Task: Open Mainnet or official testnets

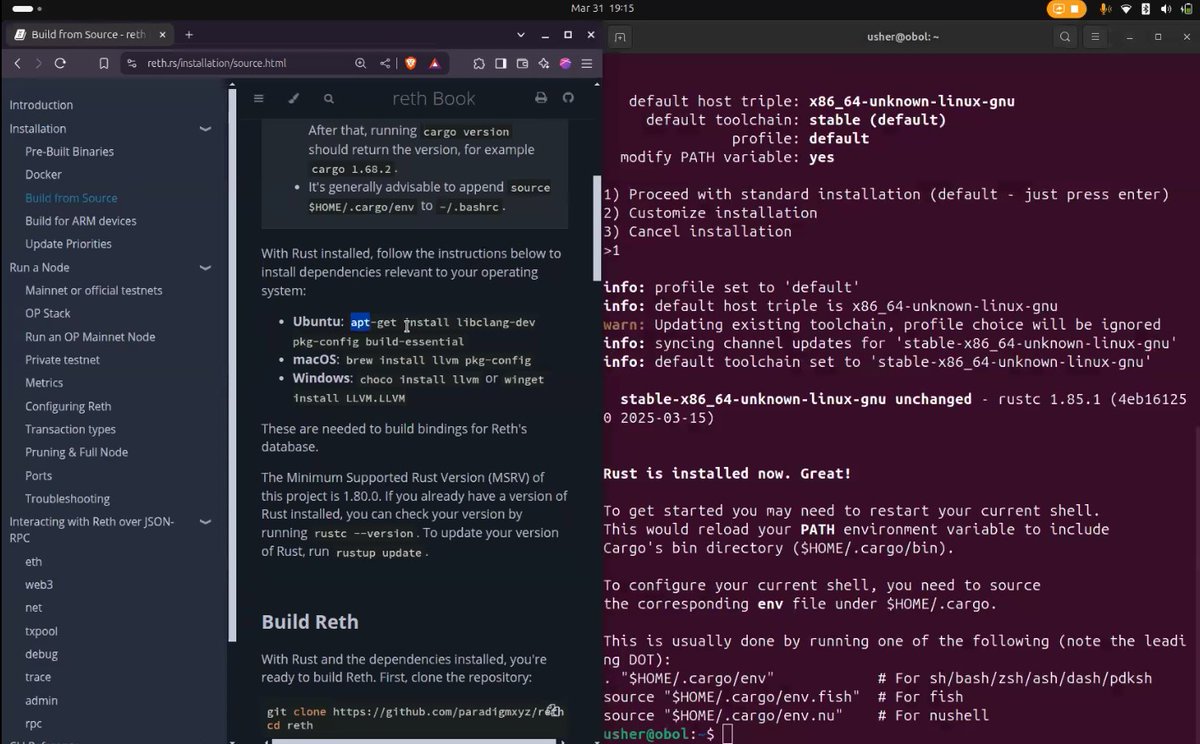Action: (x=93, y=291)
